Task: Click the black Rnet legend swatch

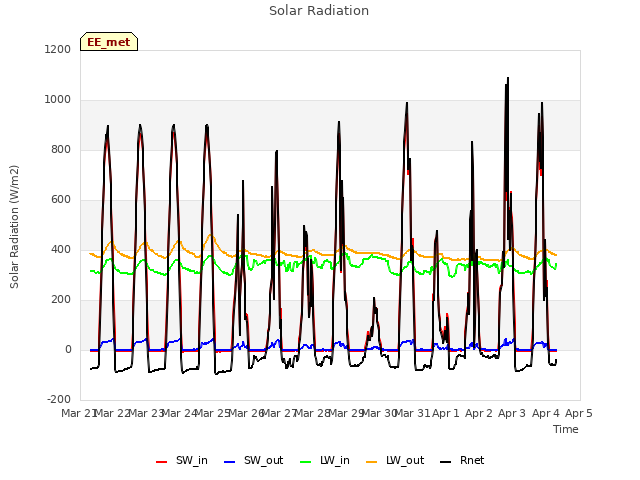Action: point(446,462)
